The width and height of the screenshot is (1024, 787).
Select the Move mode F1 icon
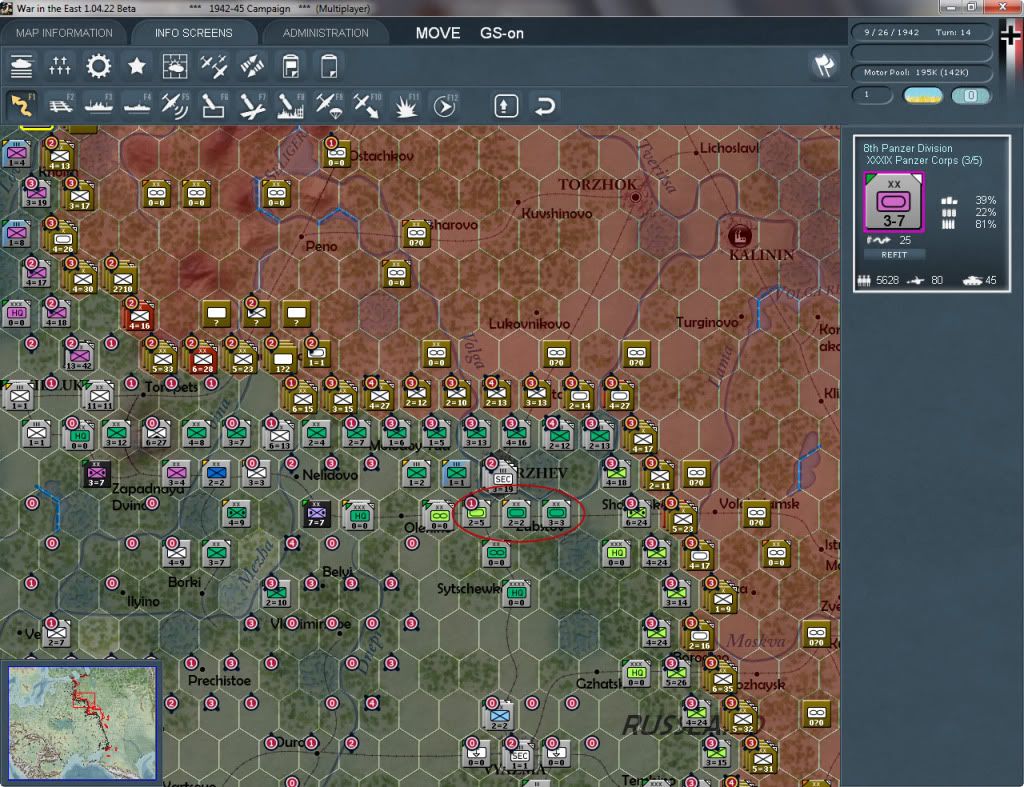(x=22, y=105)
